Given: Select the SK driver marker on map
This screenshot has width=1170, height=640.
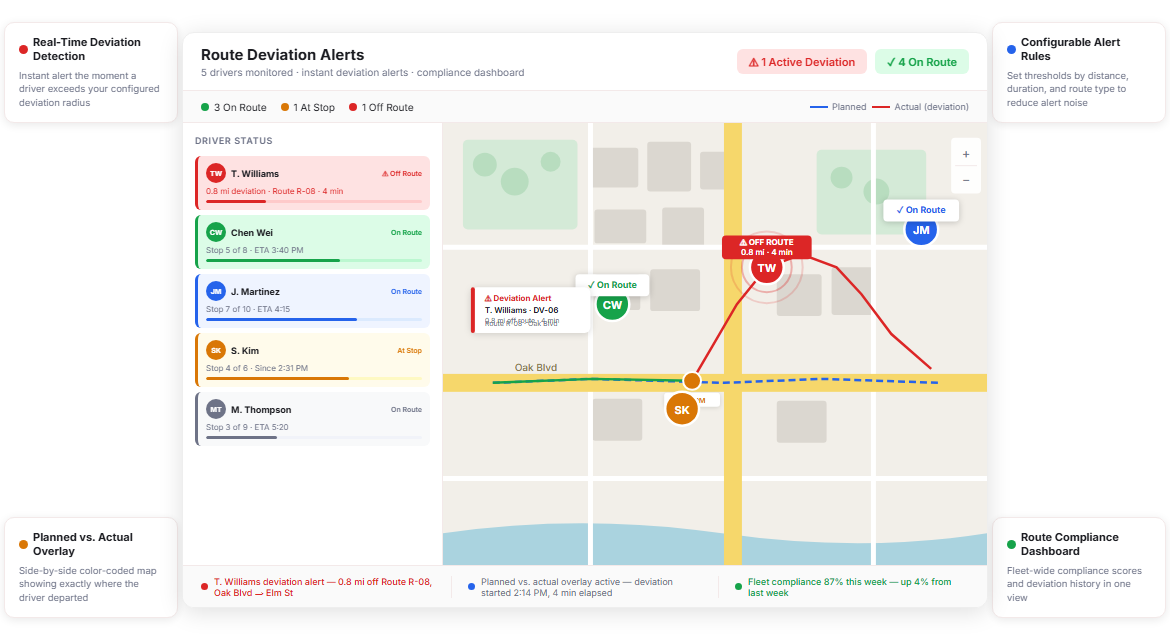Looking at the screenshot, I should click(681, 410).
